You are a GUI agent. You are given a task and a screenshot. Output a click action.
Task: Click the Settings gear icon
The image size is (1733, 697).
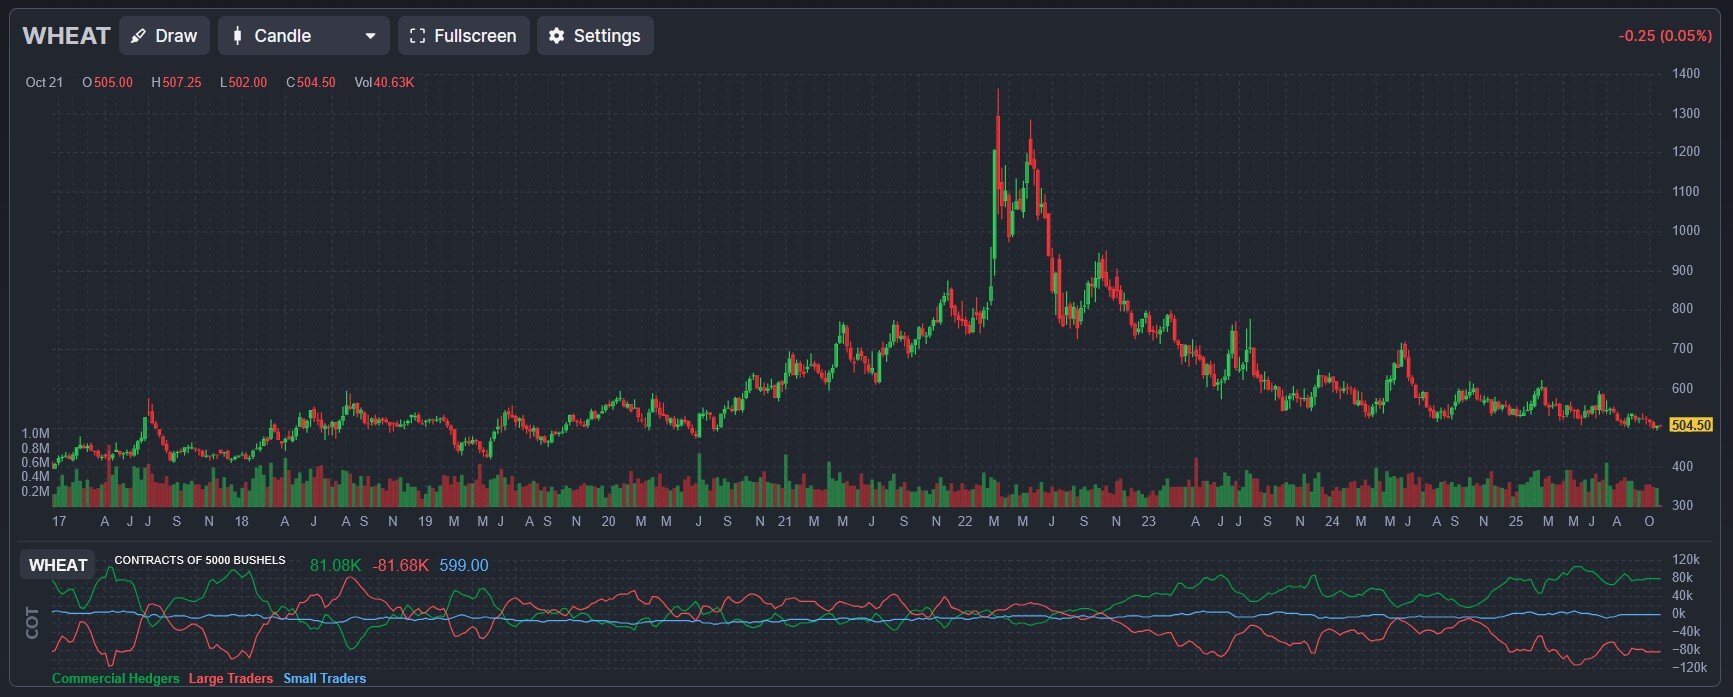coord(556,36)
